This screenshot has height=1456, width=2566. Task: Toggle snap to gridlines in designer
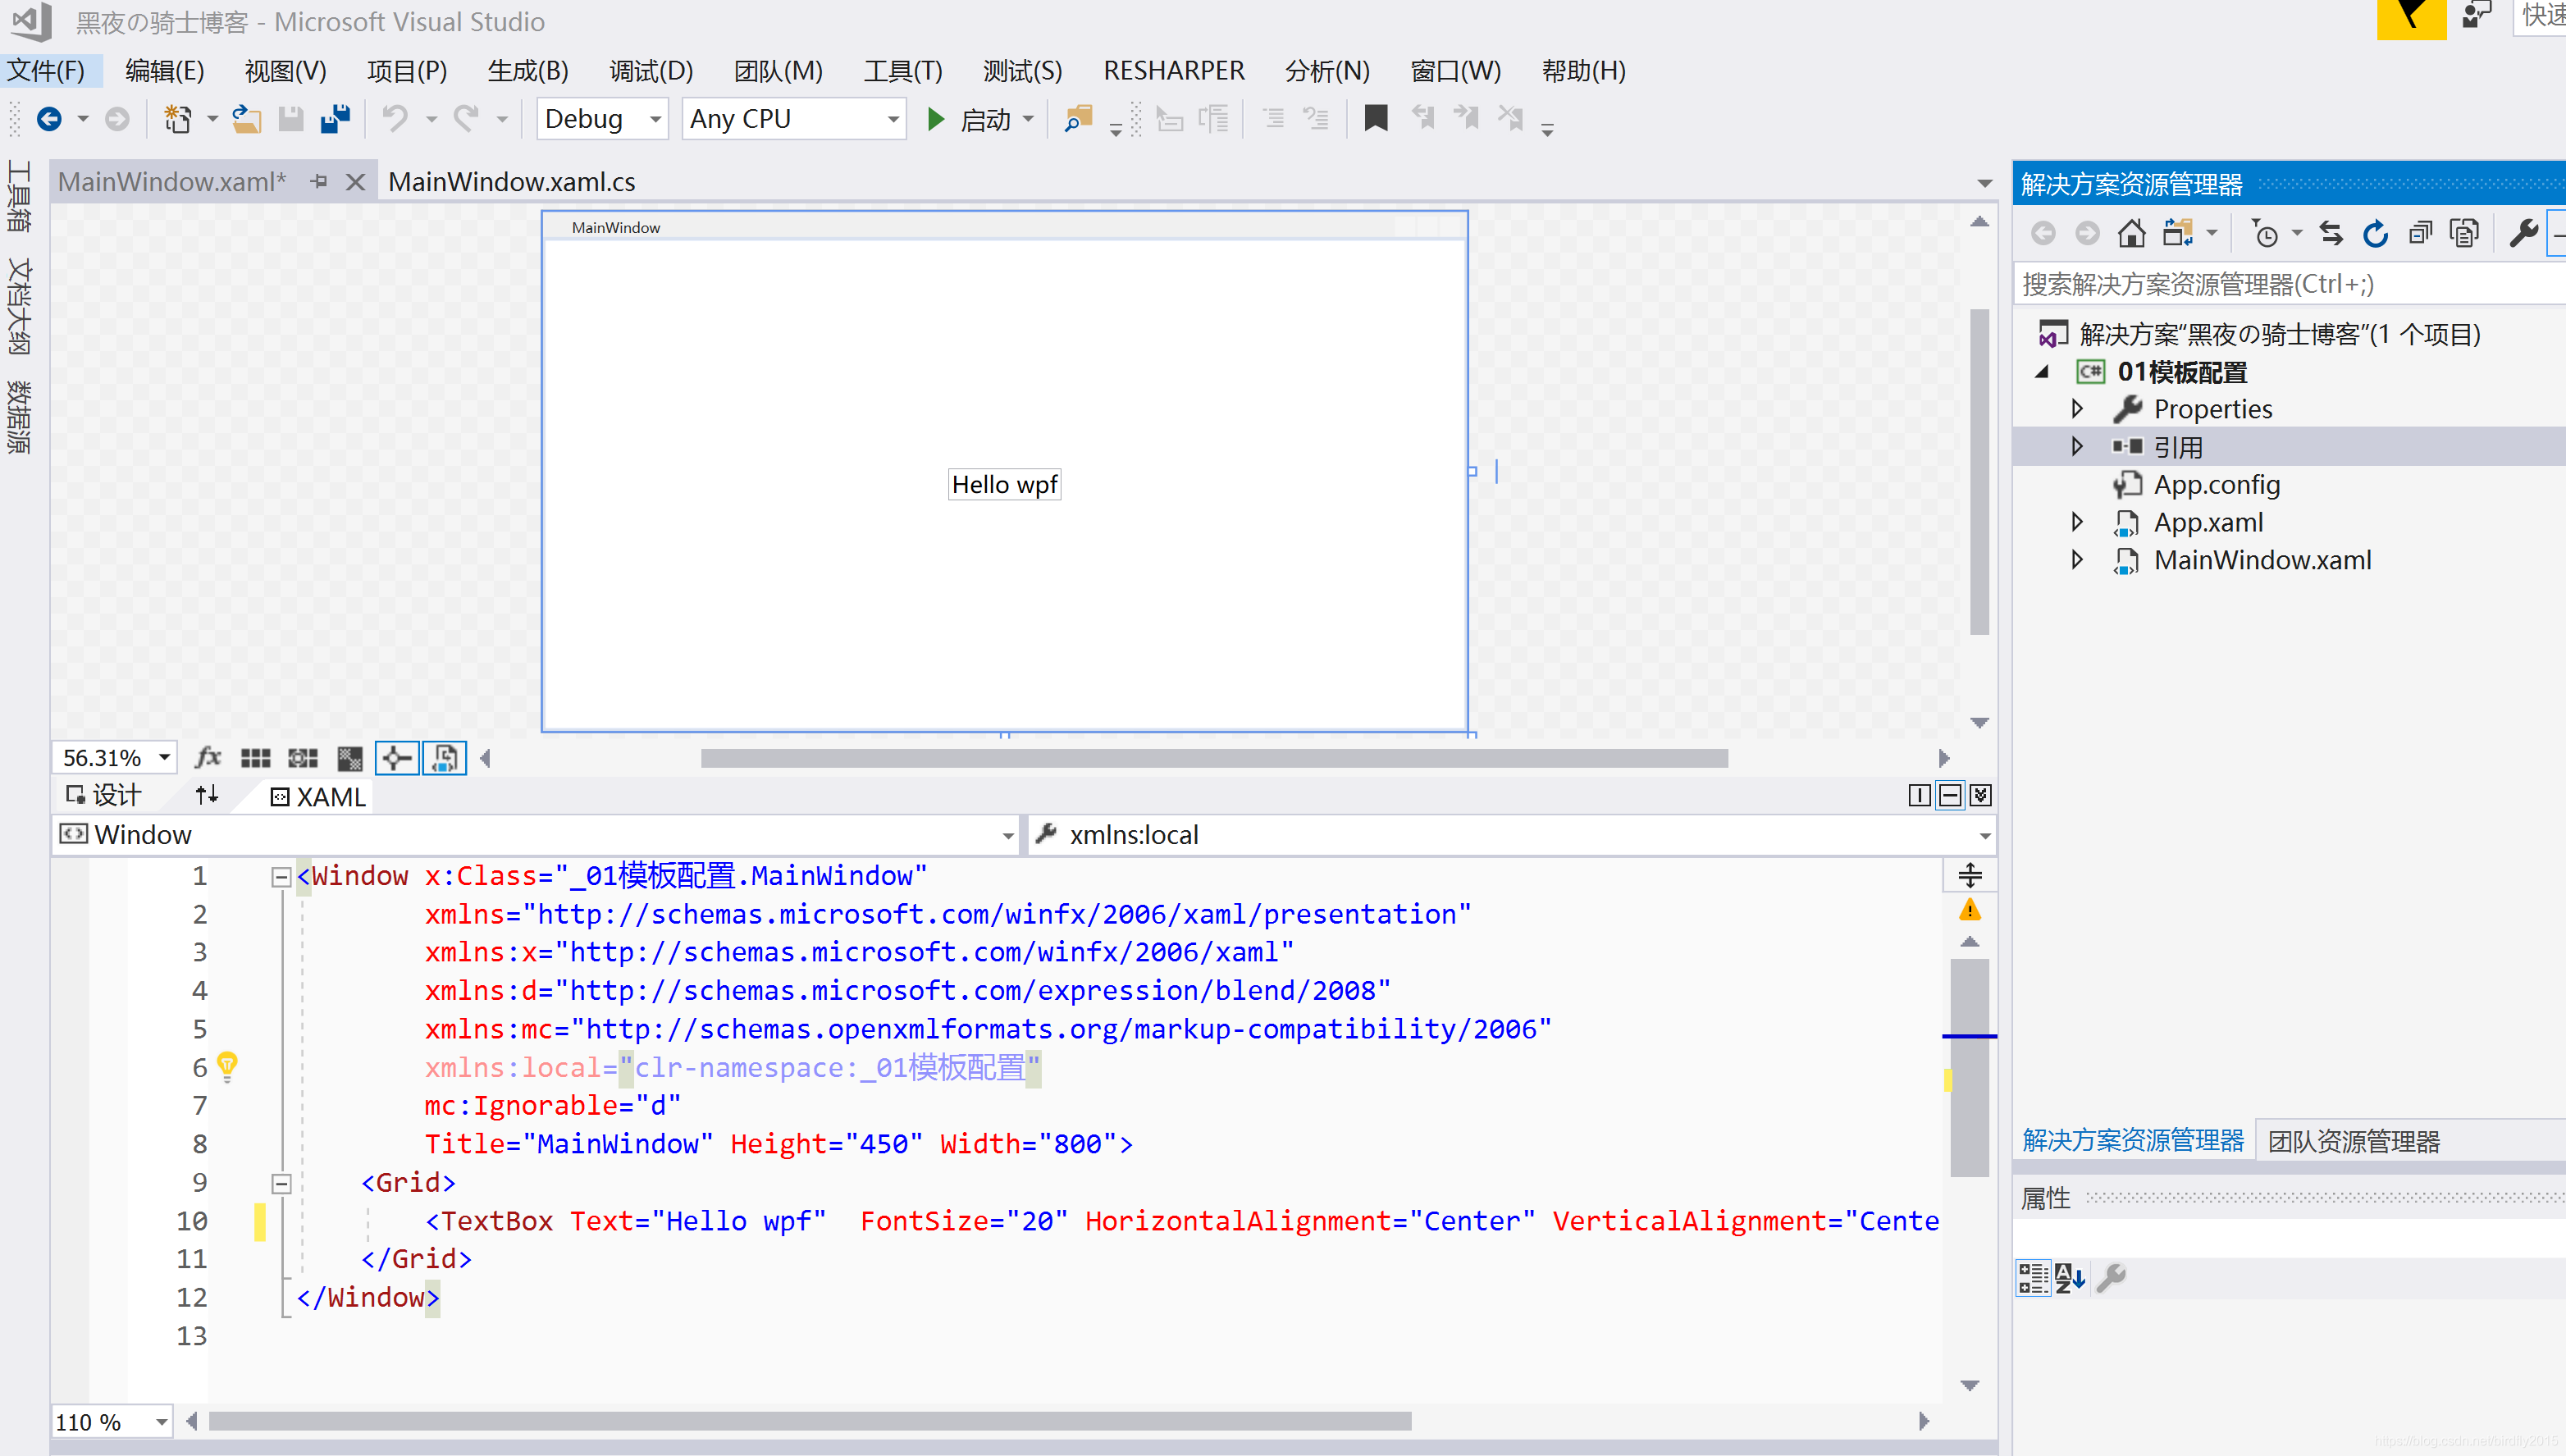pyautogui.click(x=303, y=759)
